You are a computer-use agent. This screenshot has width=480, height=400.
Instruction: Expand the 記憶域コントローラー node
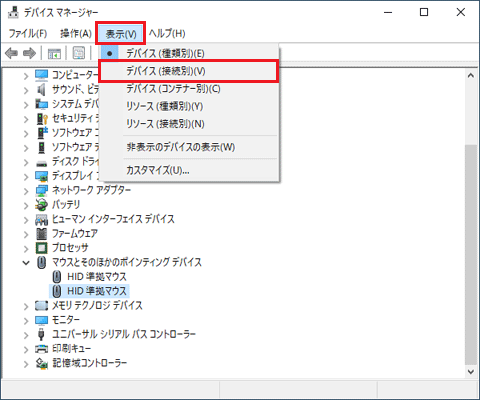[x=26, y=363]
